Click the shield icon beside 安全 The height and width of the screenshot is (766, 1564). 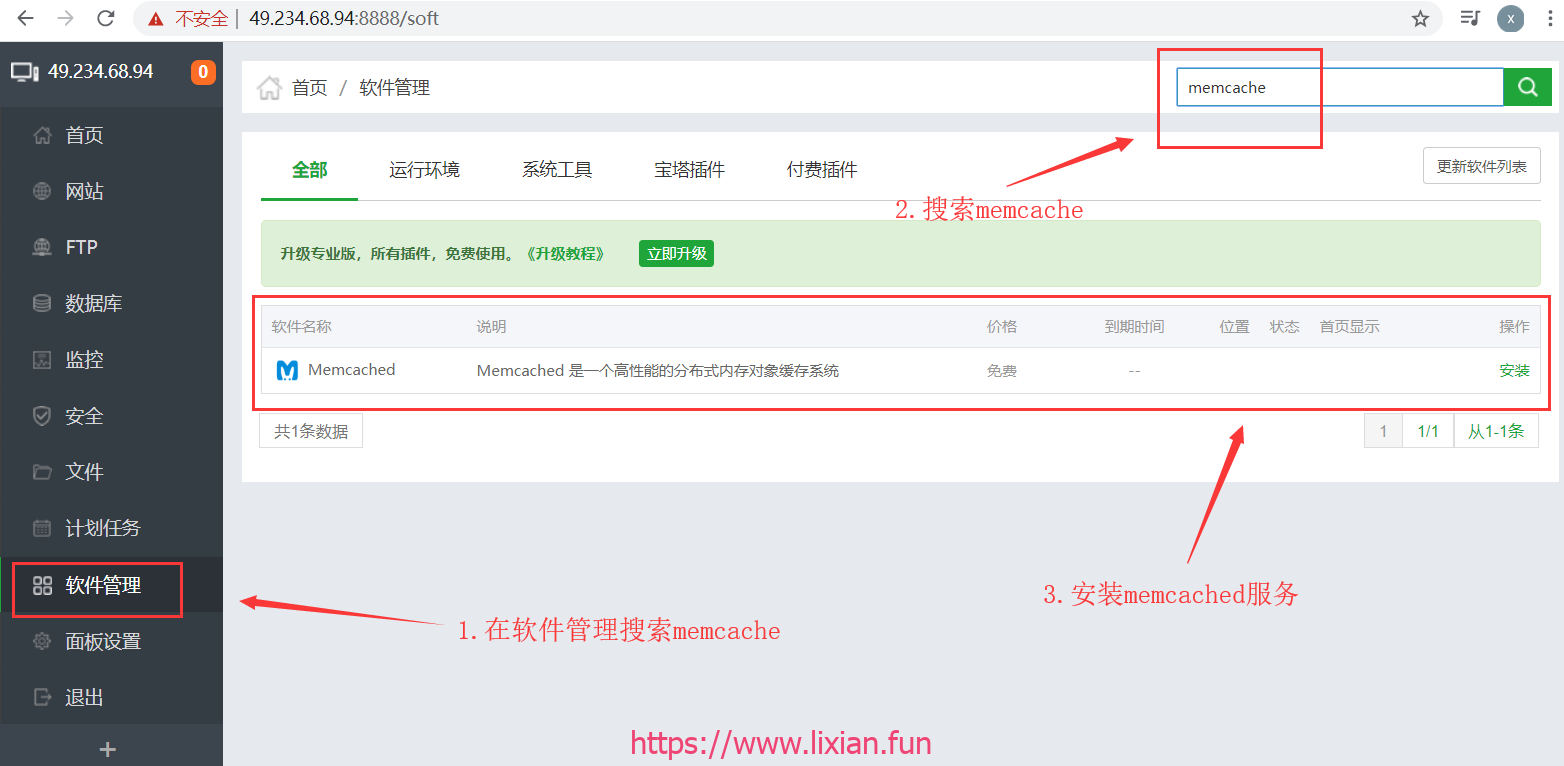point(42,416)
